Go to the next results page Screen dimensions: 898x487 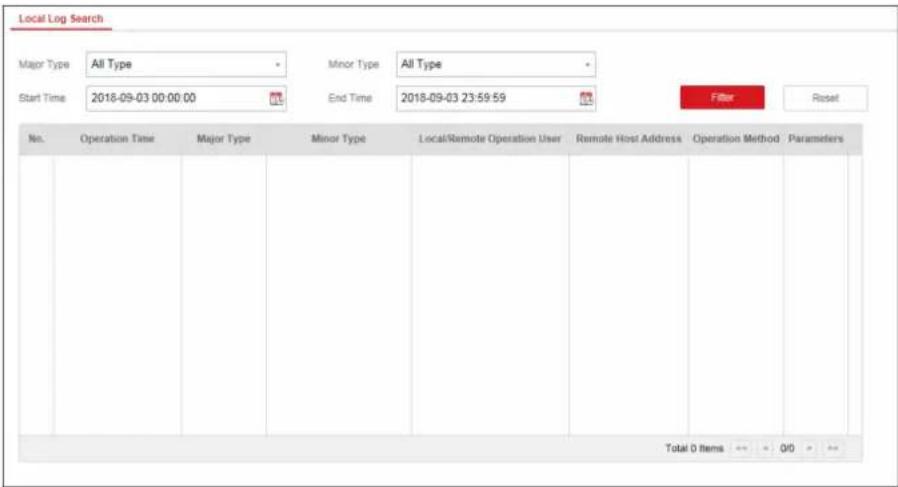[809, 448]
